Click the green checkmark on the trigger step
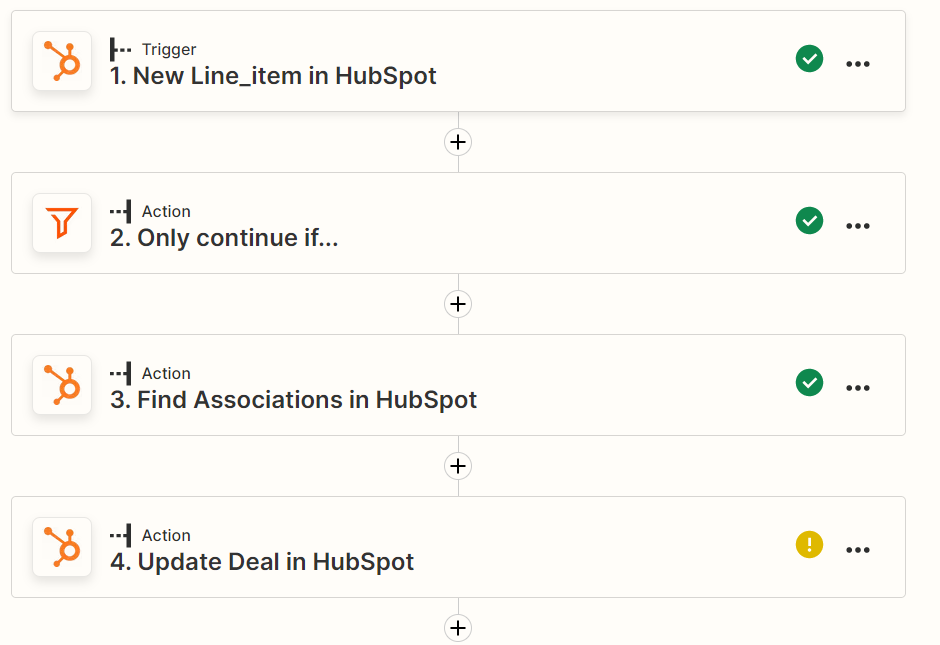940x645 pixels. coord(809,59)
